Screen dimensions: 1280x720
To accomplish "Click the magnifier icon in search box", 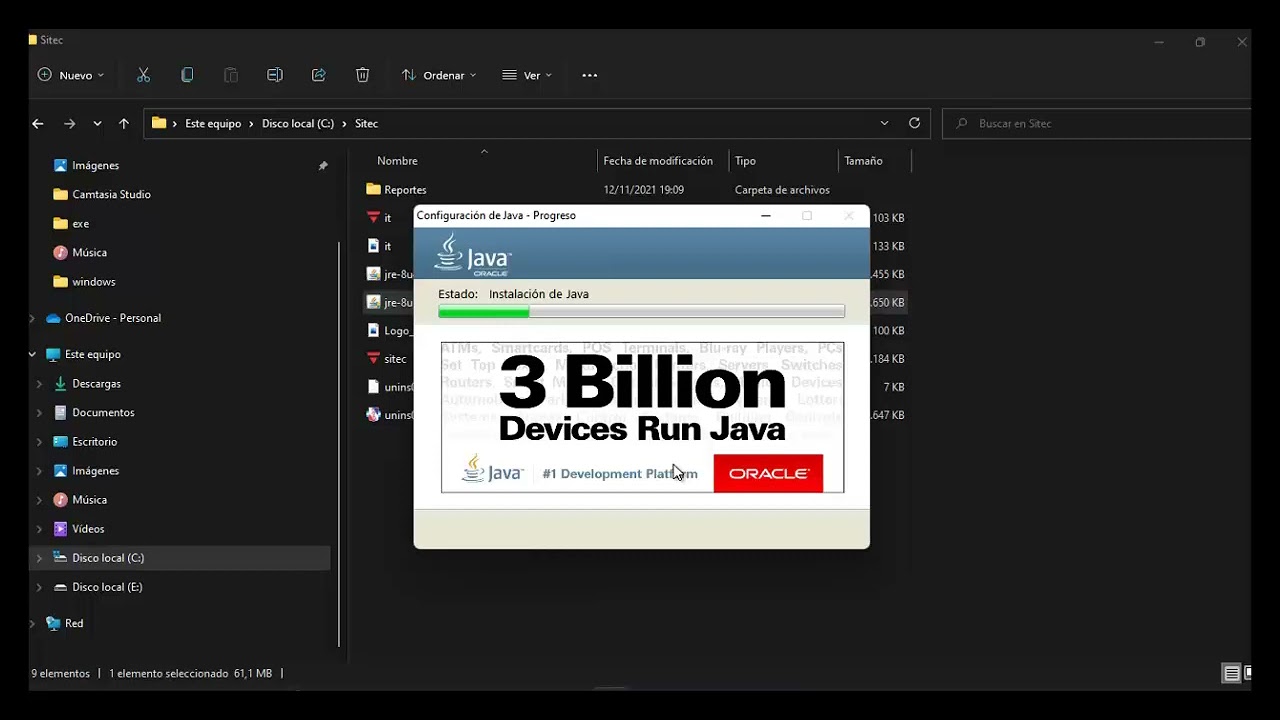I will click(962, 123).
